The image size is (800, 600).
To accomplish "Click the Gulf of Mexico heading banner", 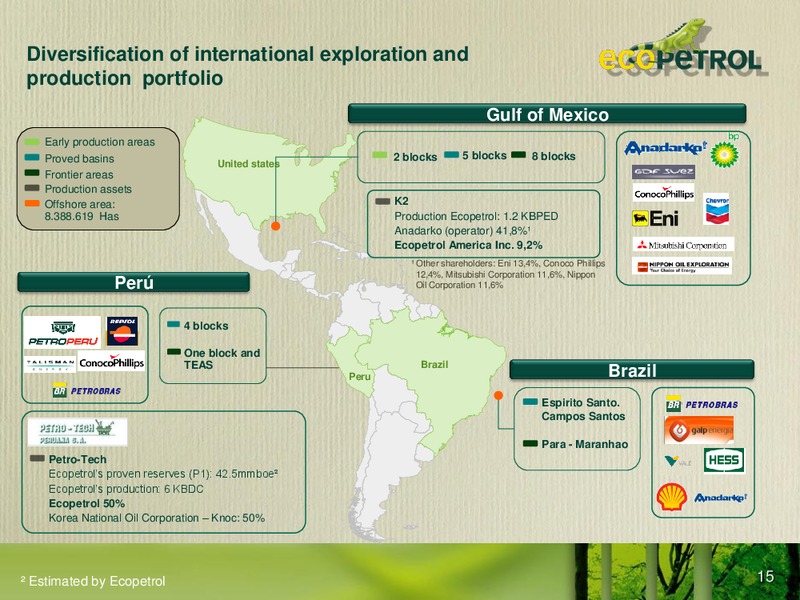I will click(x=547, y=114).
